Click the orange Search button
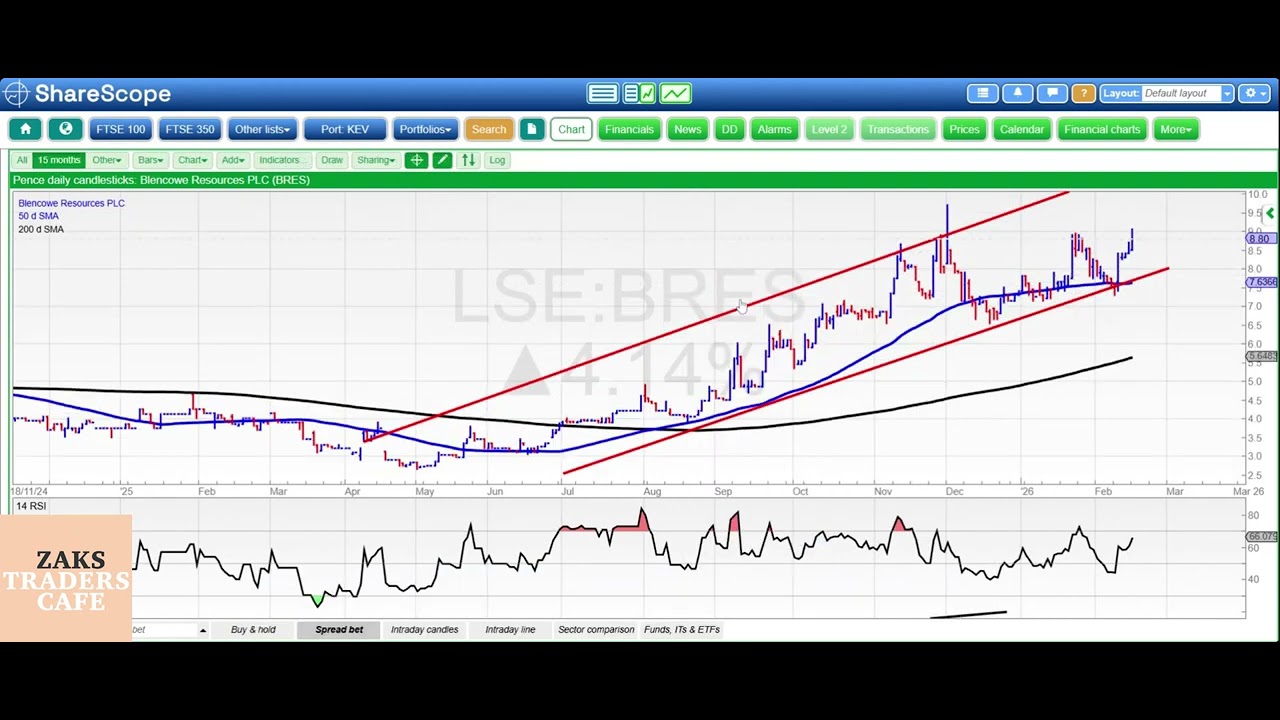 [489, 129]
